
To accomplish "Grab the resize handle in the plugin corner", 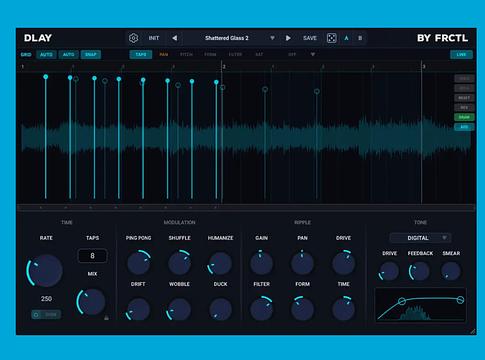I will [x=473, y=331].
